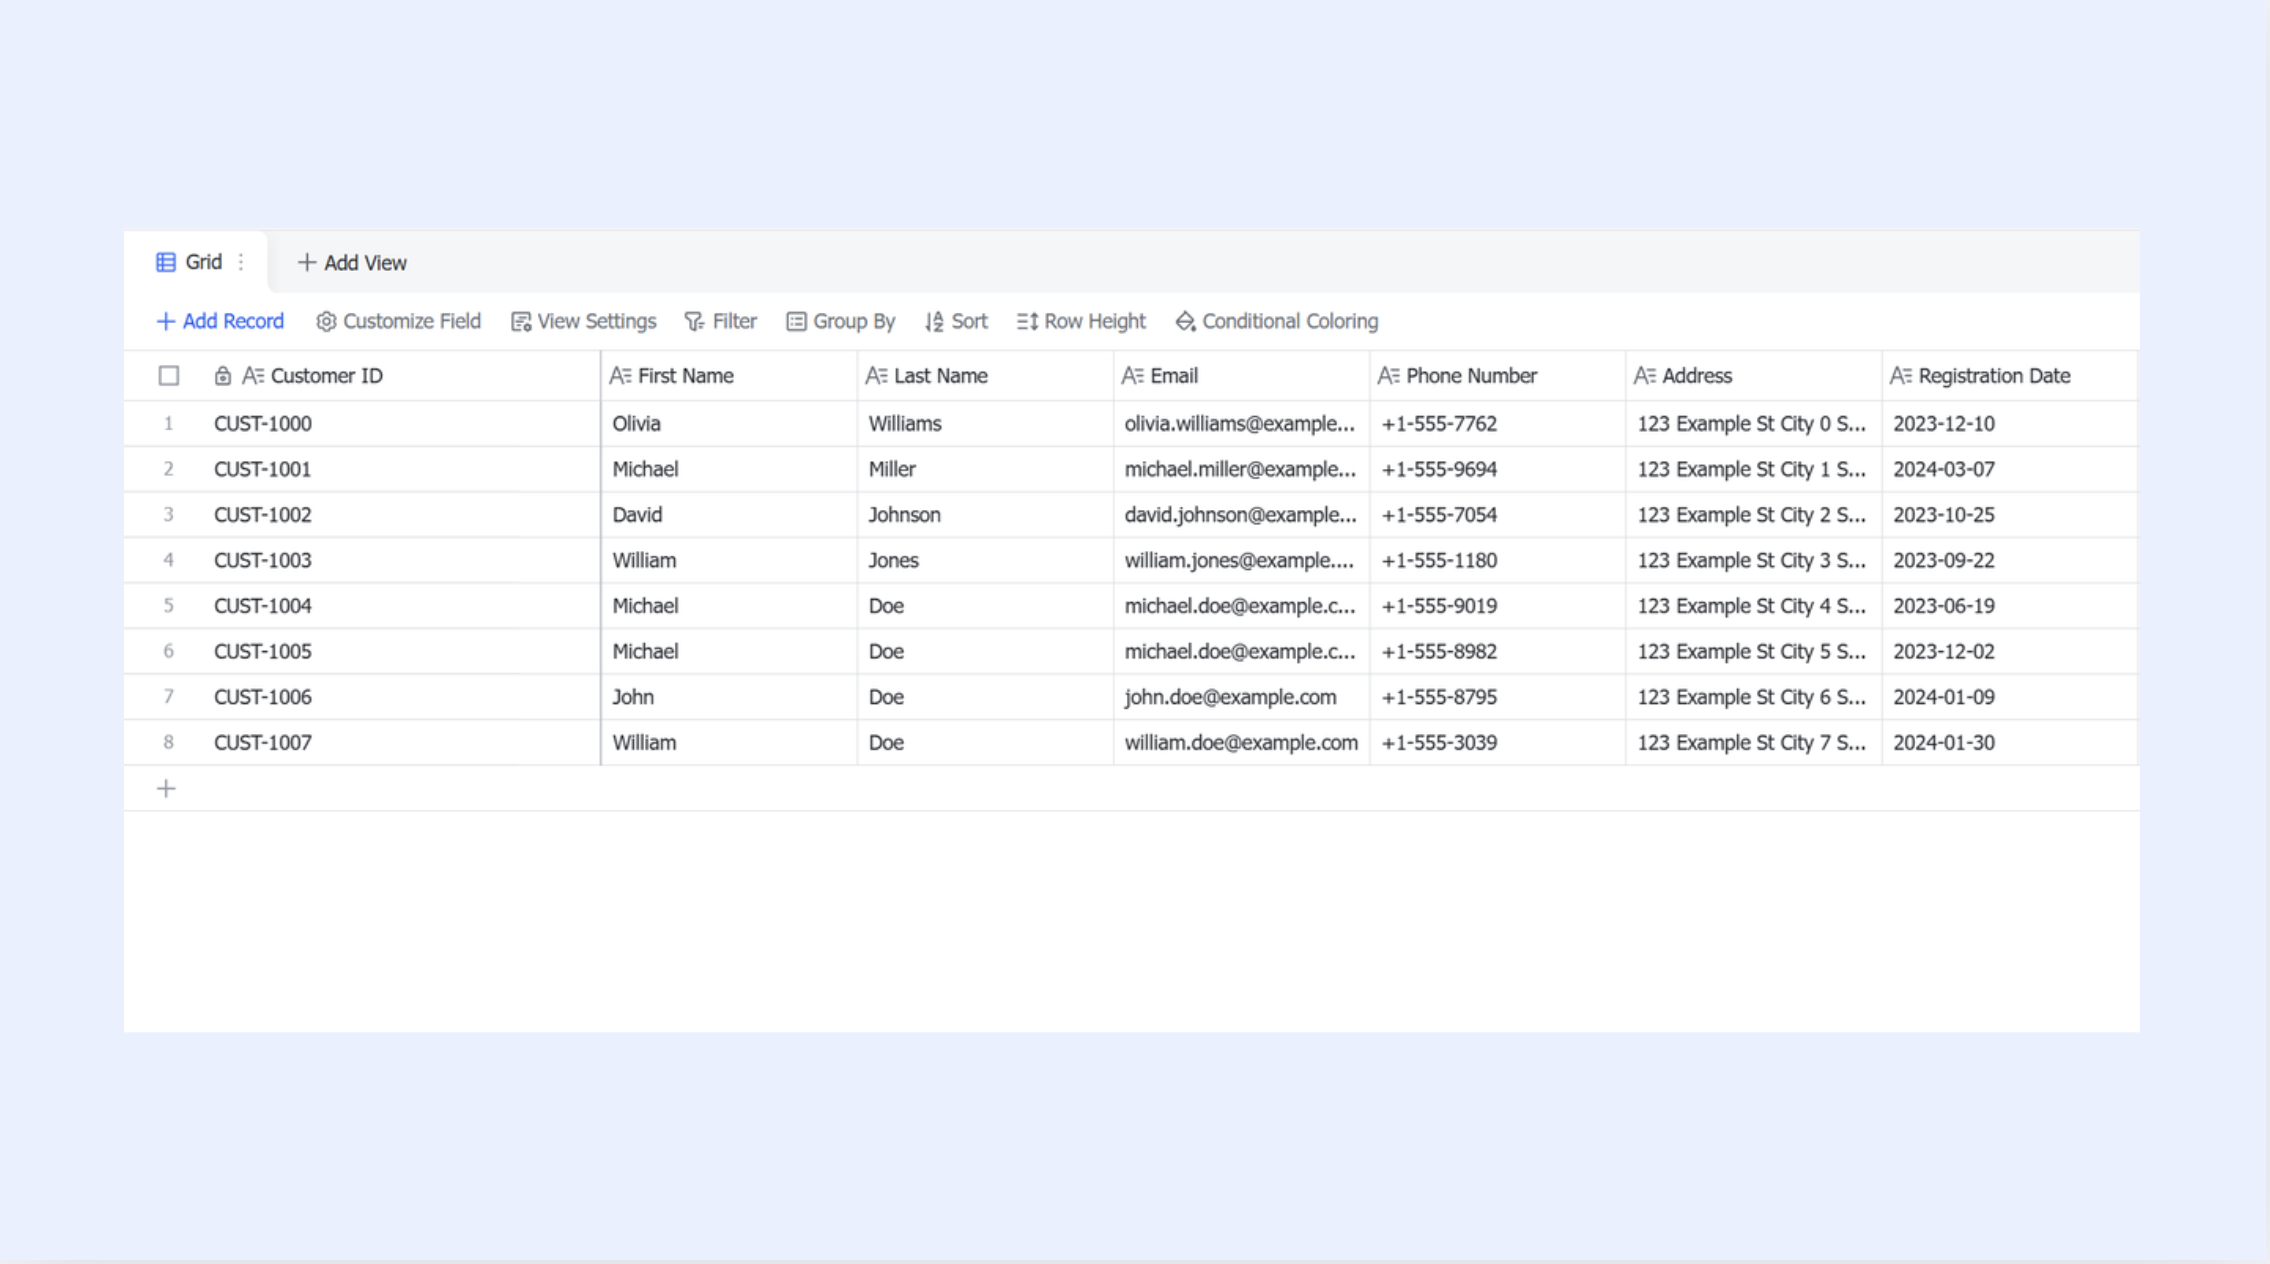Click the Registration Date column header
Viewport: 2270px width, 1264px height.
(x=2009, y=376)
